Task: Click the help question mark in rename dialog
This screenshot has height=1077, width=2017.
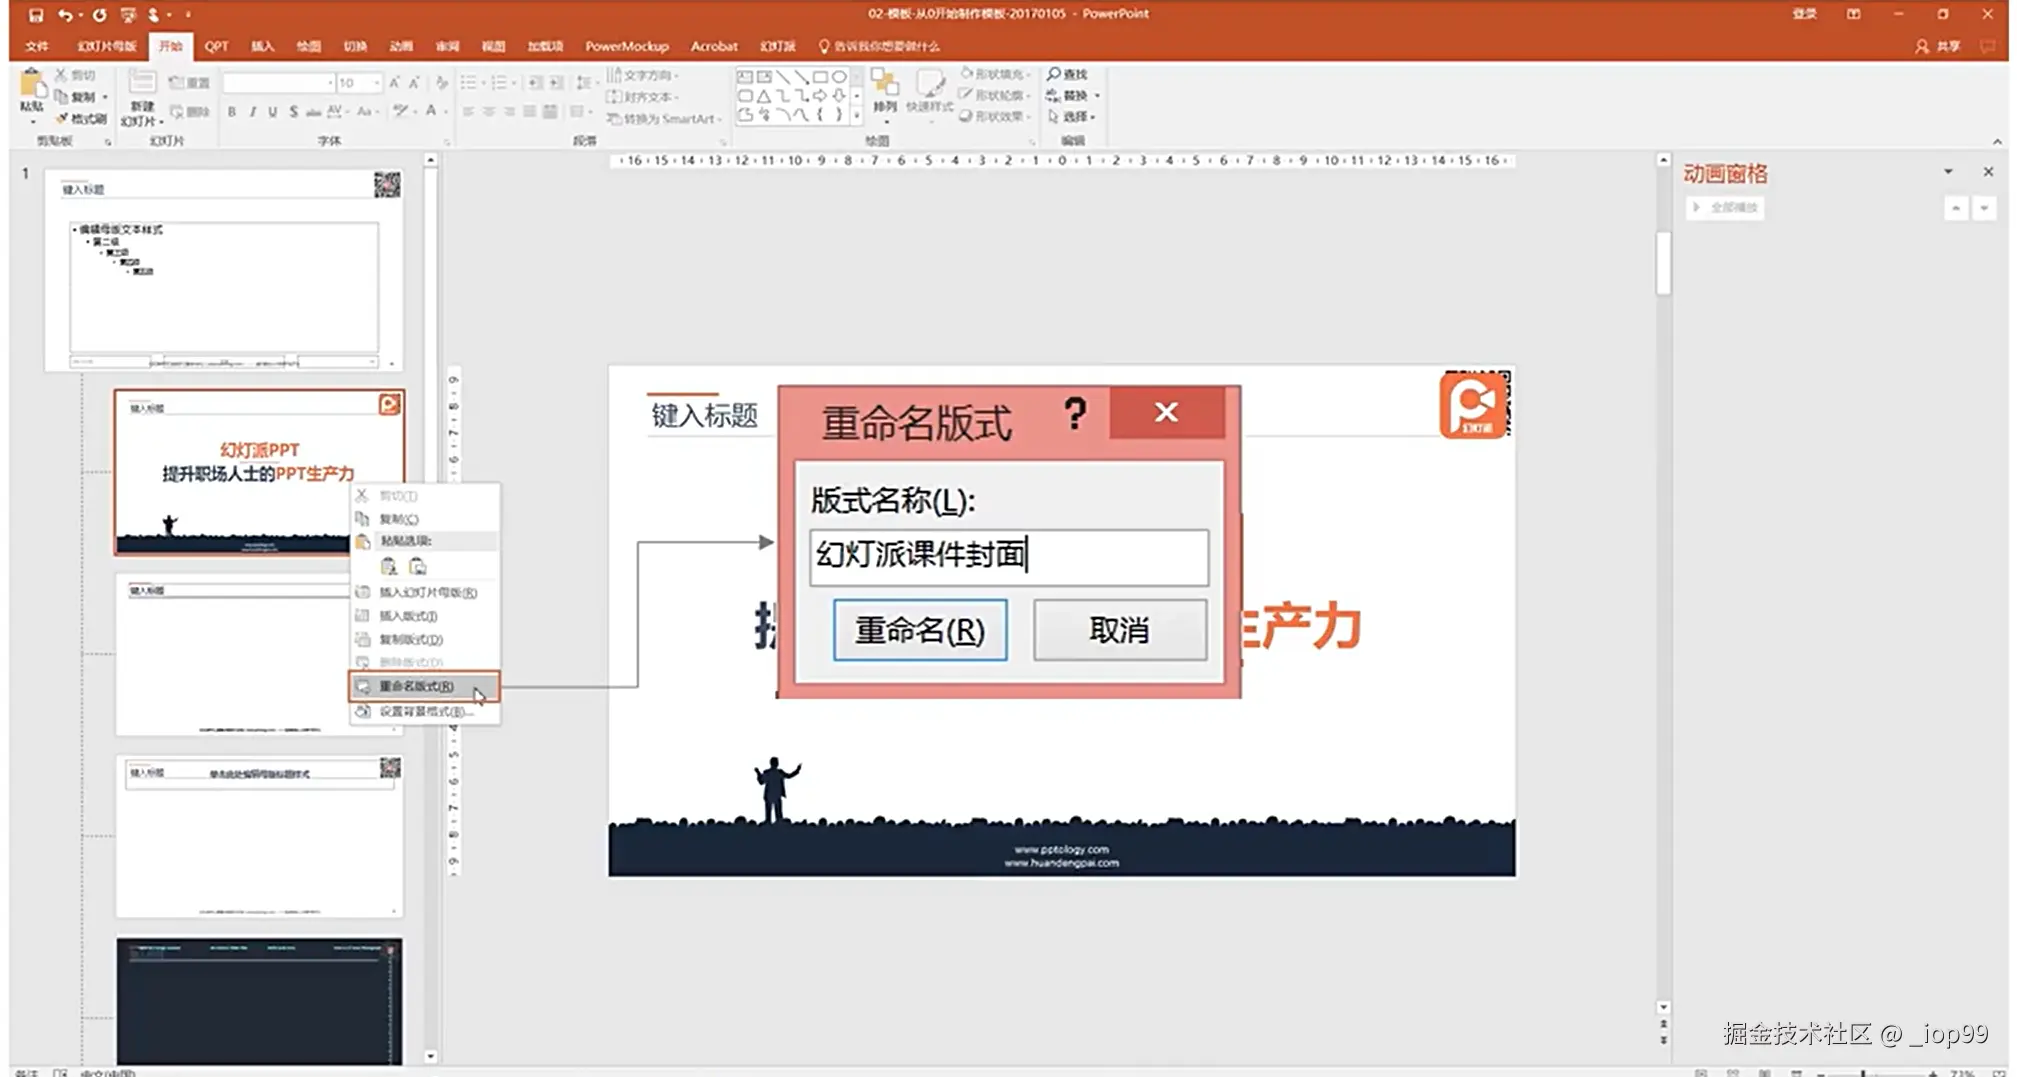Action: [1075, 413]
